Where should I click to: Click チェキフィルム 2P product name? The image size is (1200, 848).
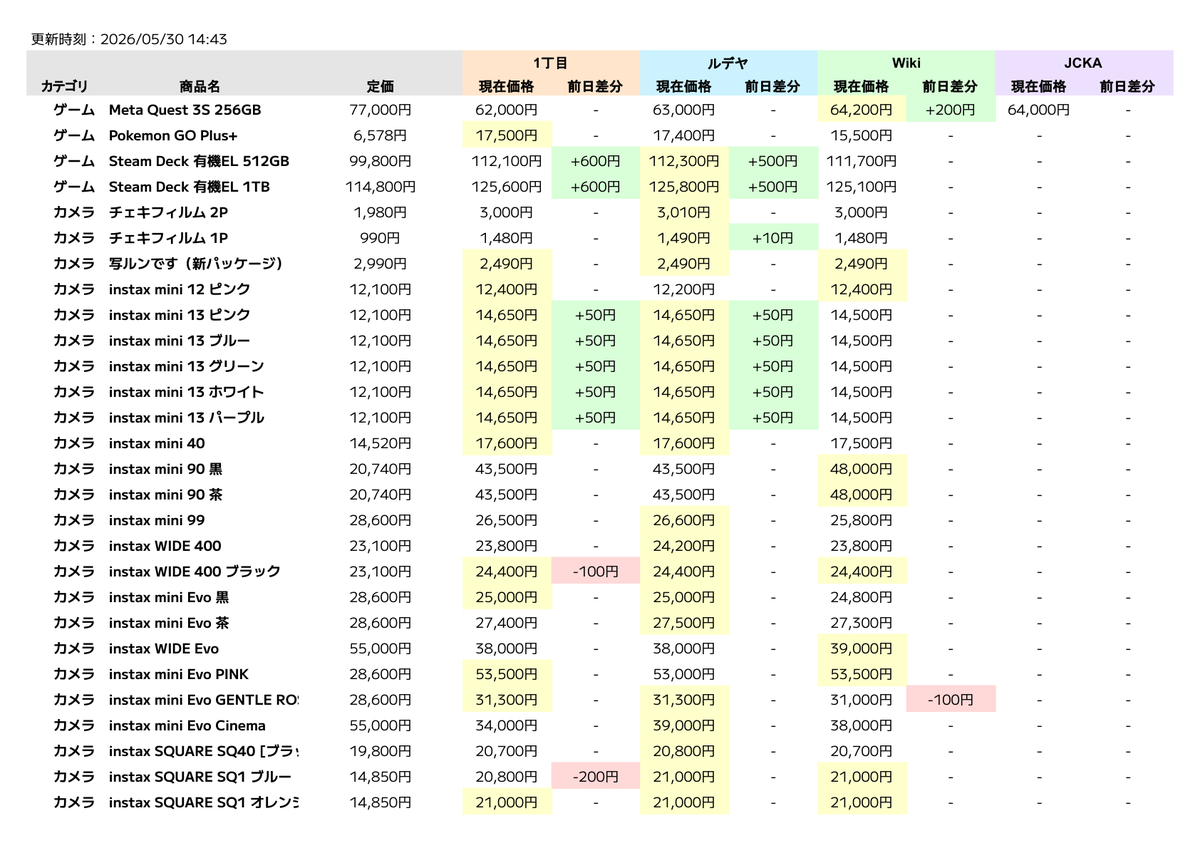[168, 212]
